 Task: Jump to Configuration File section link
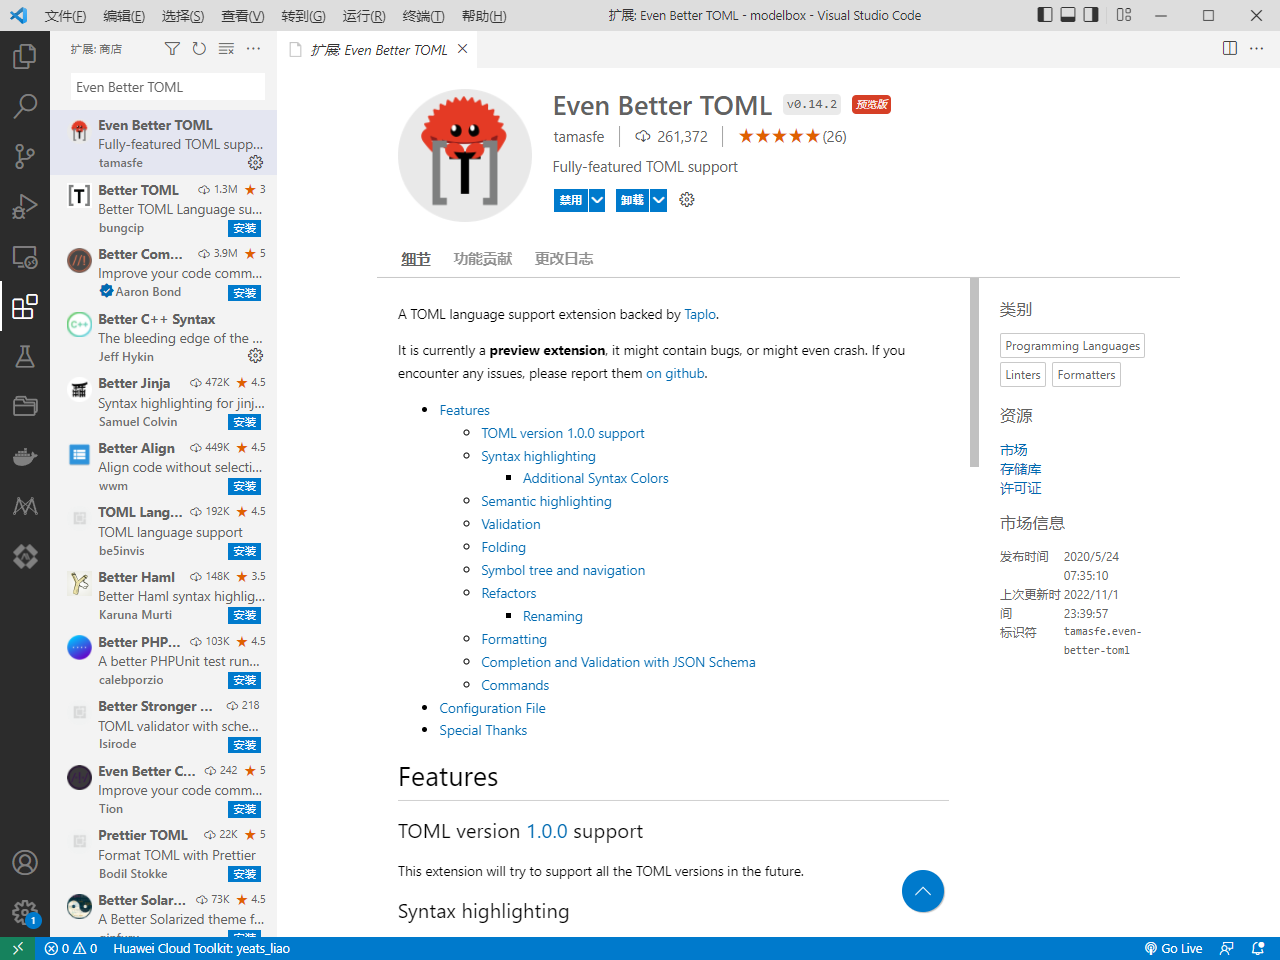(x=492, y=708)
